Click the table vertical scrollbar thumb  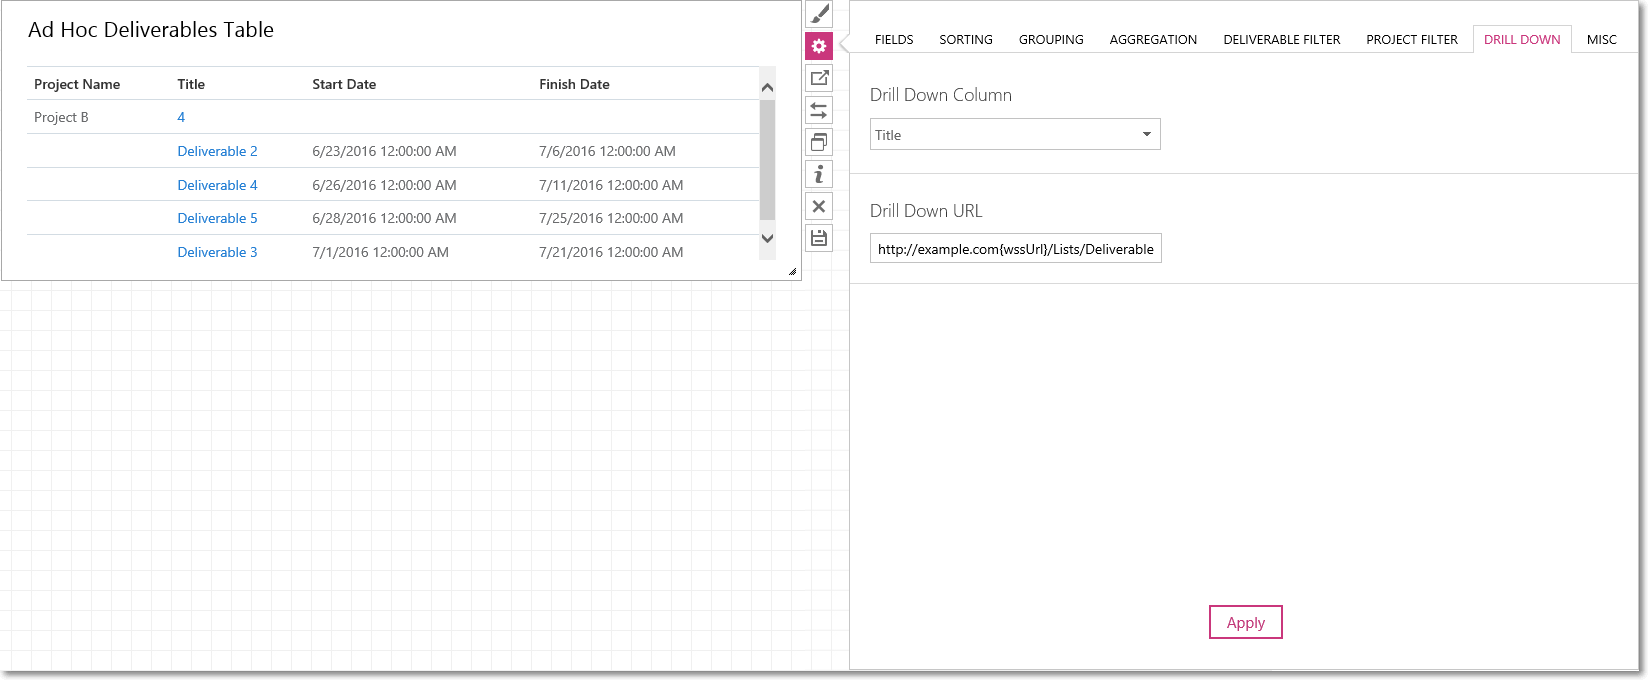[x=768, y=160]
